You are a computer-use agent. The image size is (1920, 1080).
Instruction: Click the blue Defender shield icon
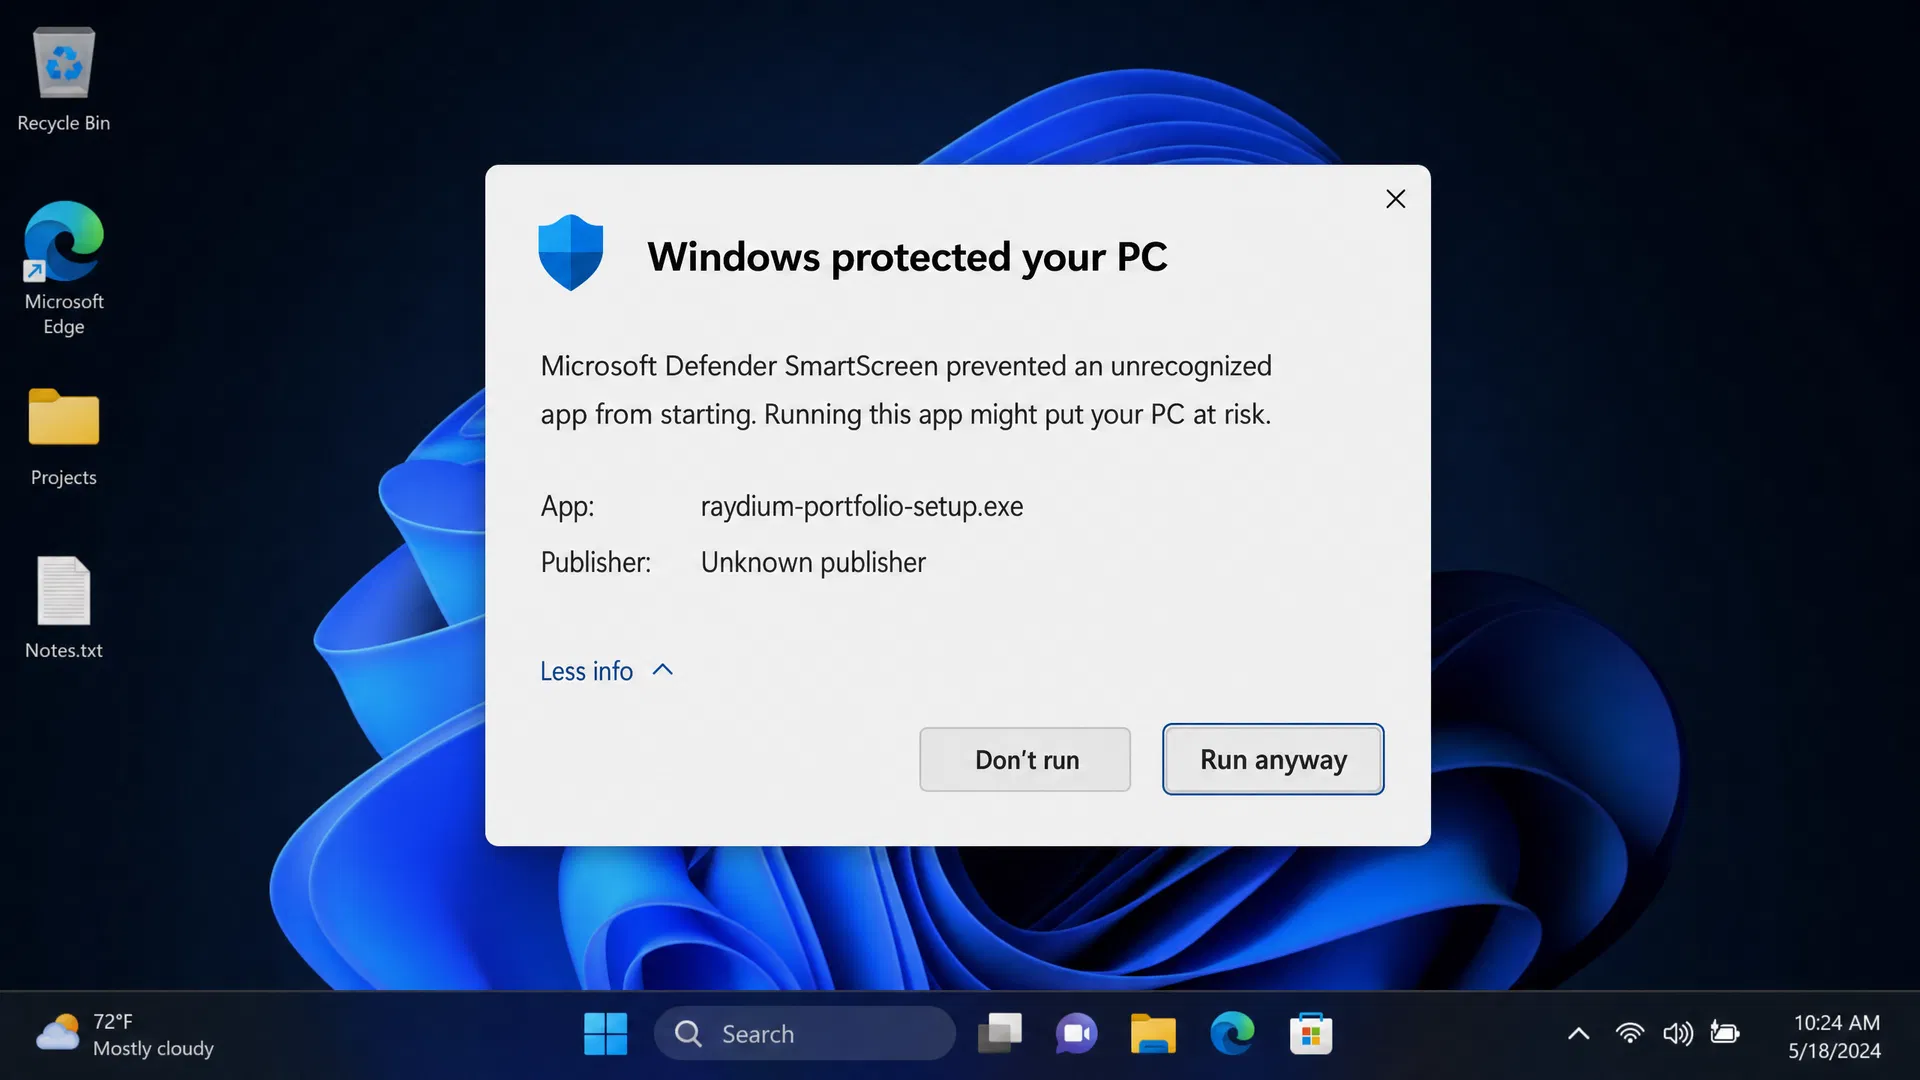(570, 253)
